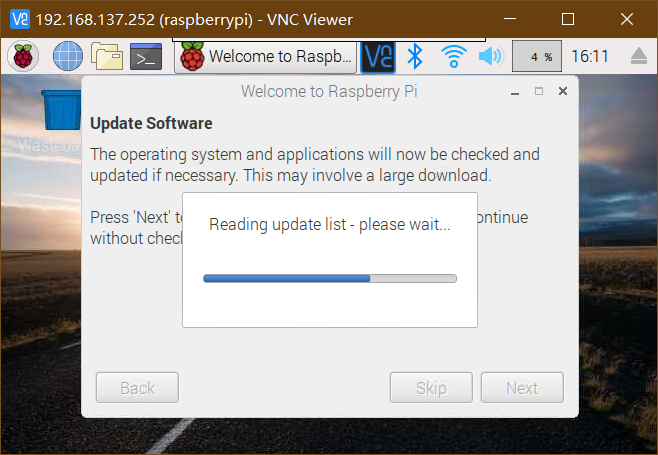Click the 16:11 panel clock

point(590,56)
